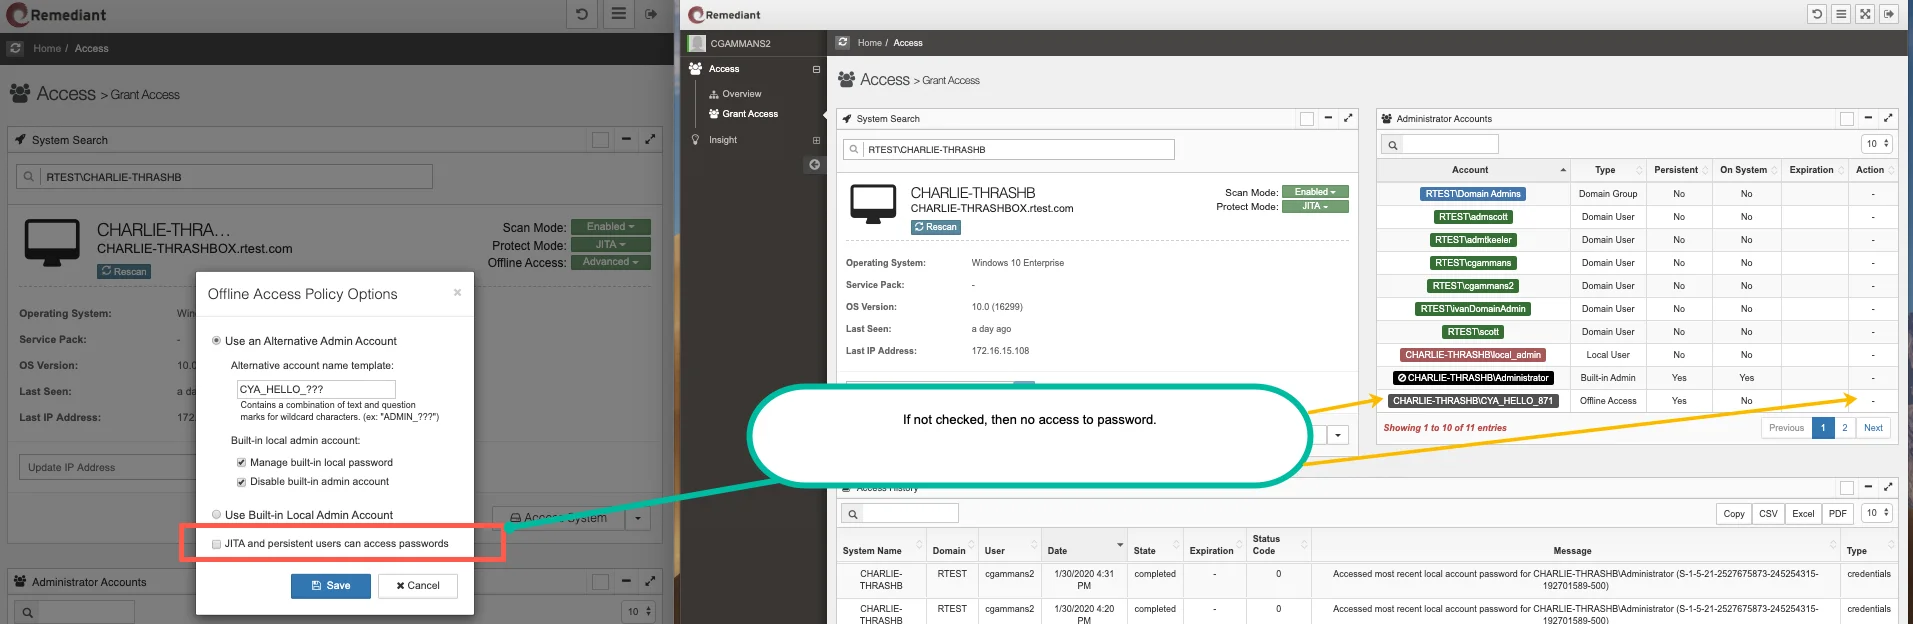Close the Offline Access Policy Options dialog

pyautogui.click(x=457, y=293)
